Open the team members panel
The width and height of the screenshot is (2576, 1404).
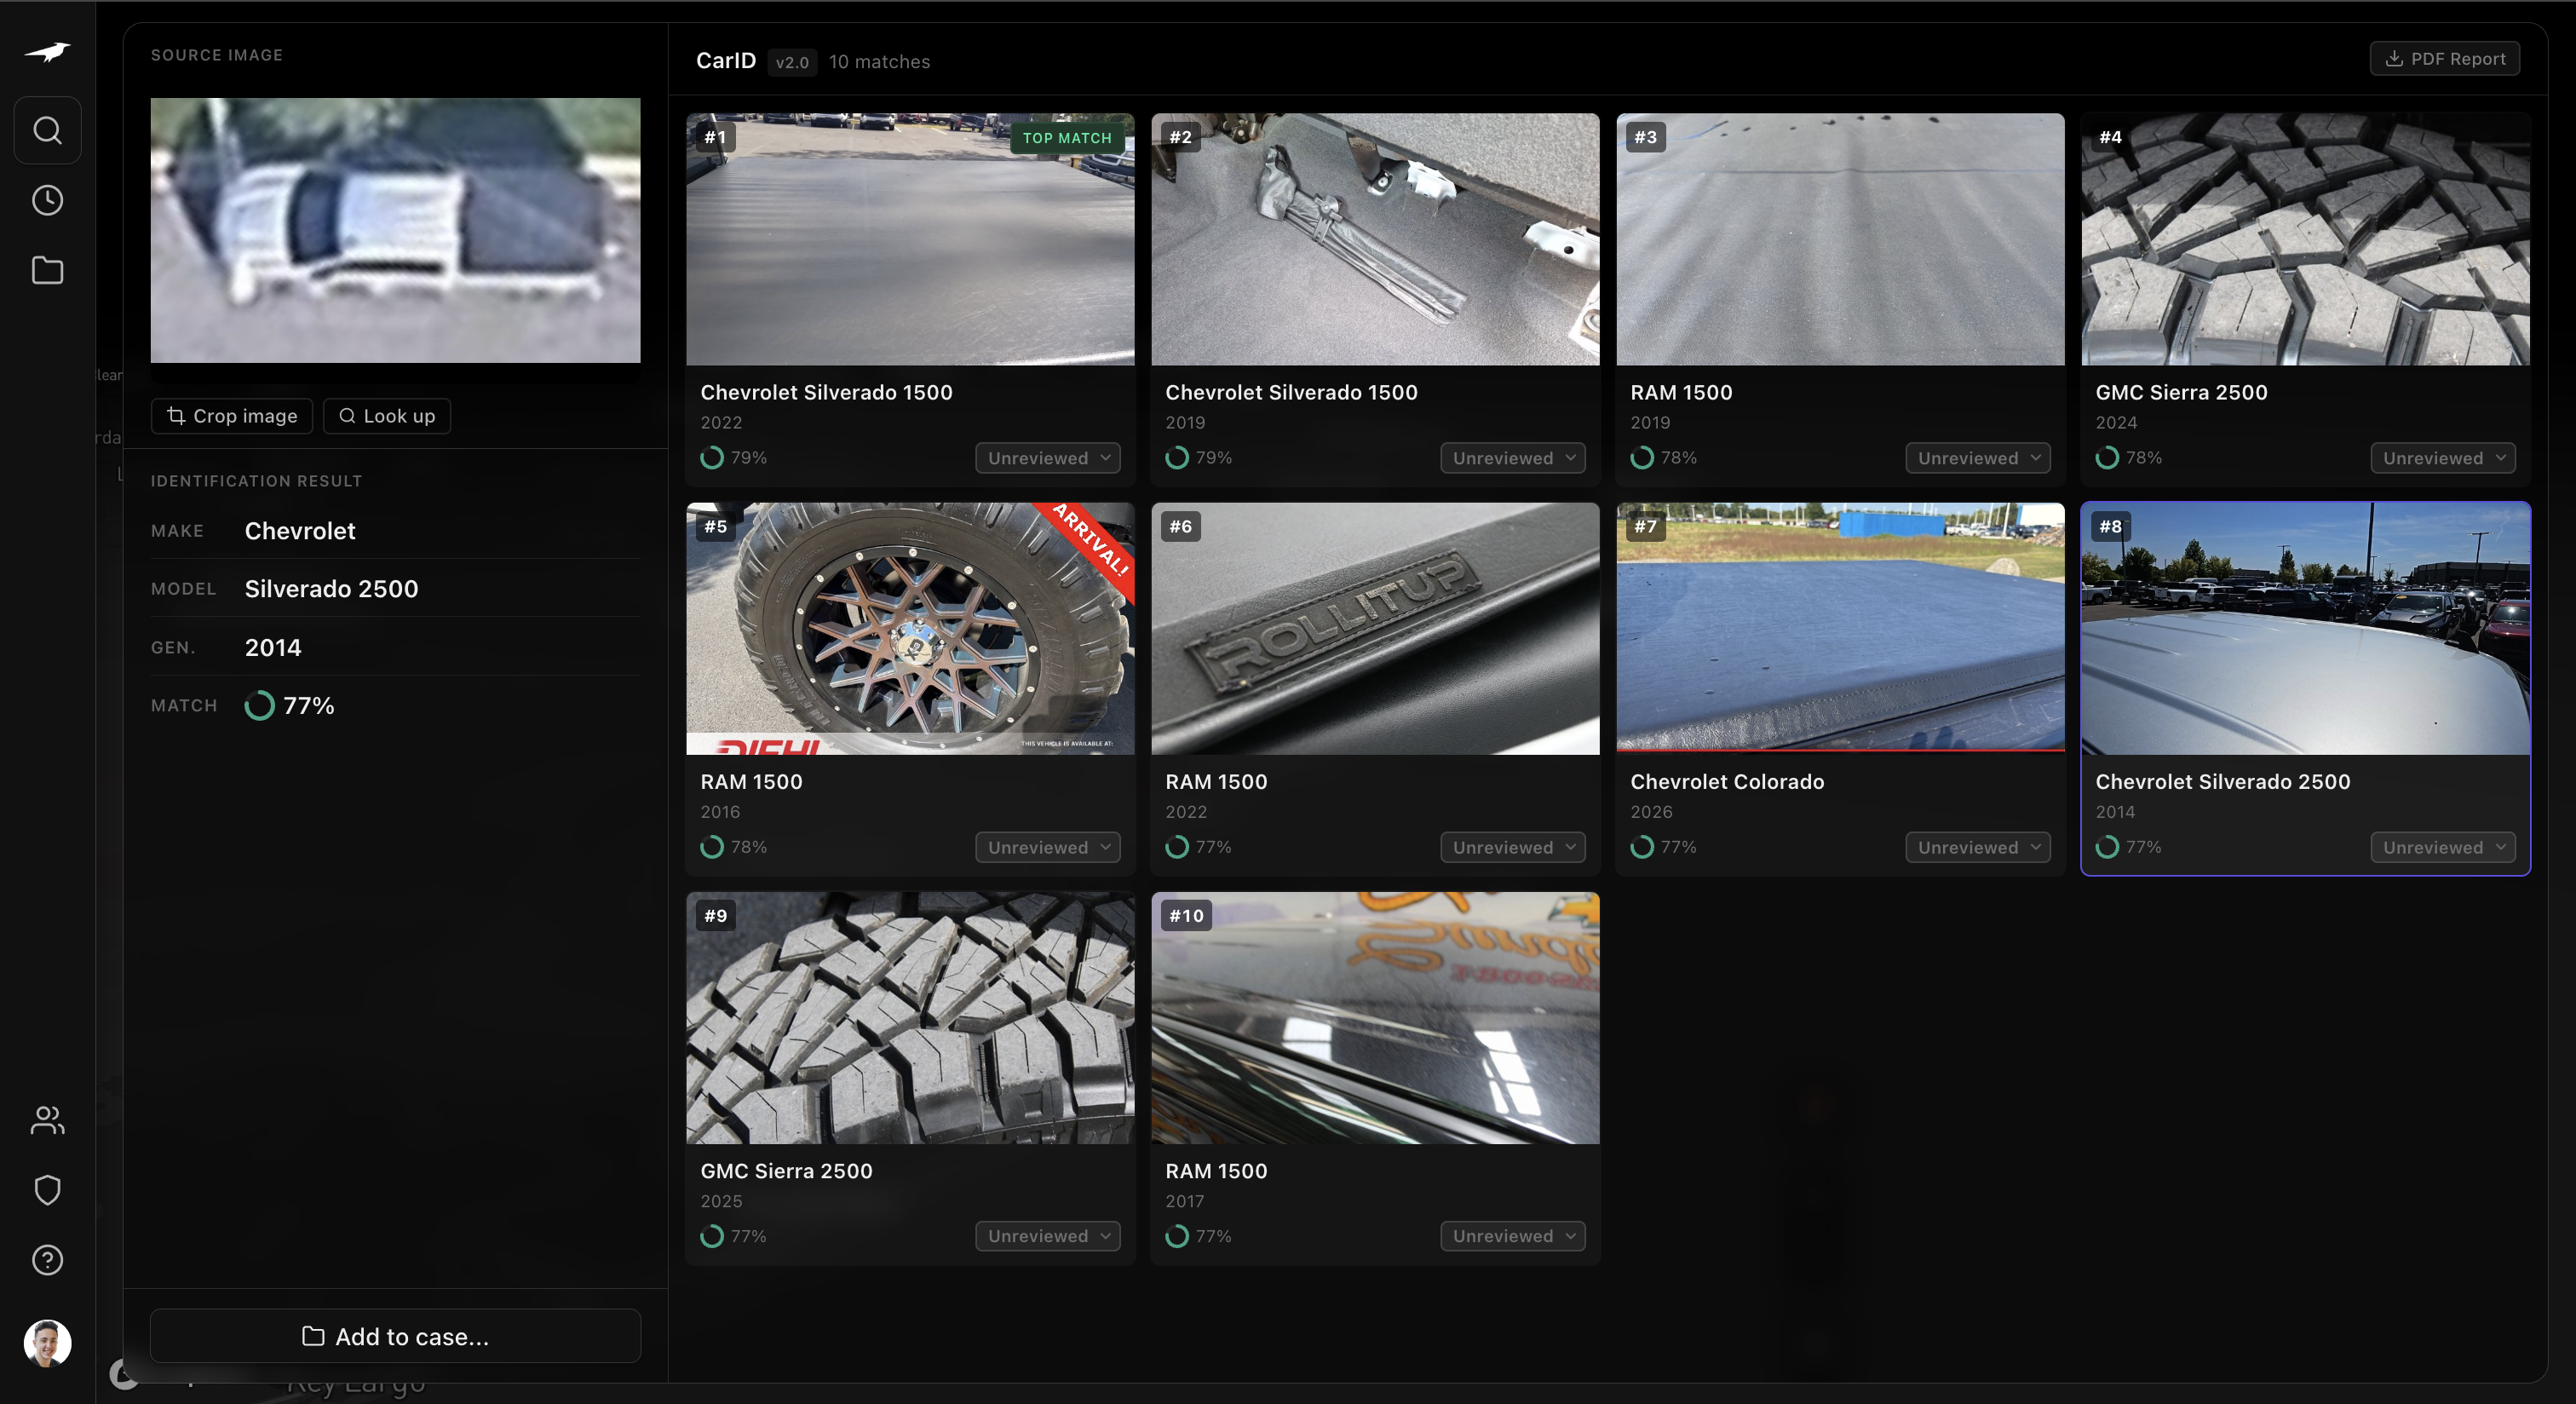47,1120
